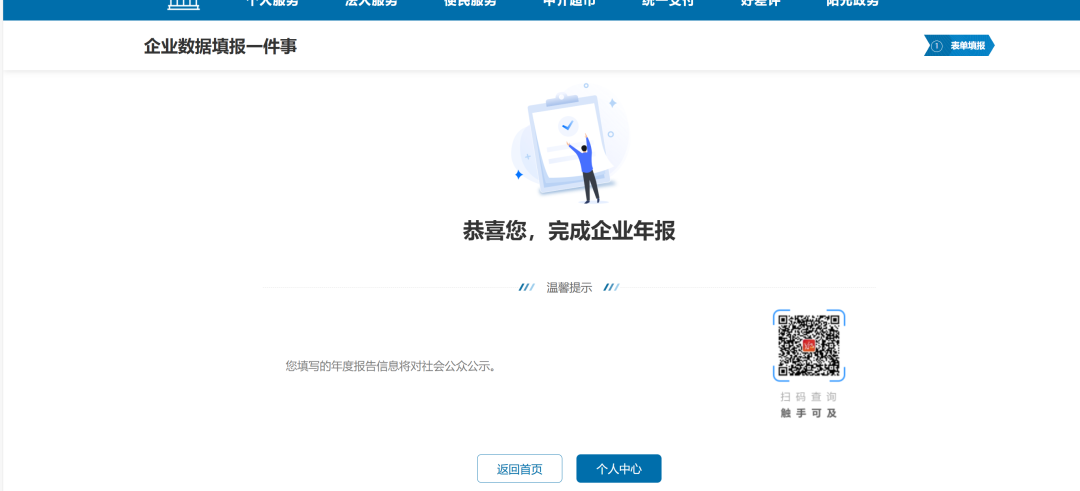Click the step number 1 circle icon
This screenshot has width=1080, height=491.
[x=937, y=46]
